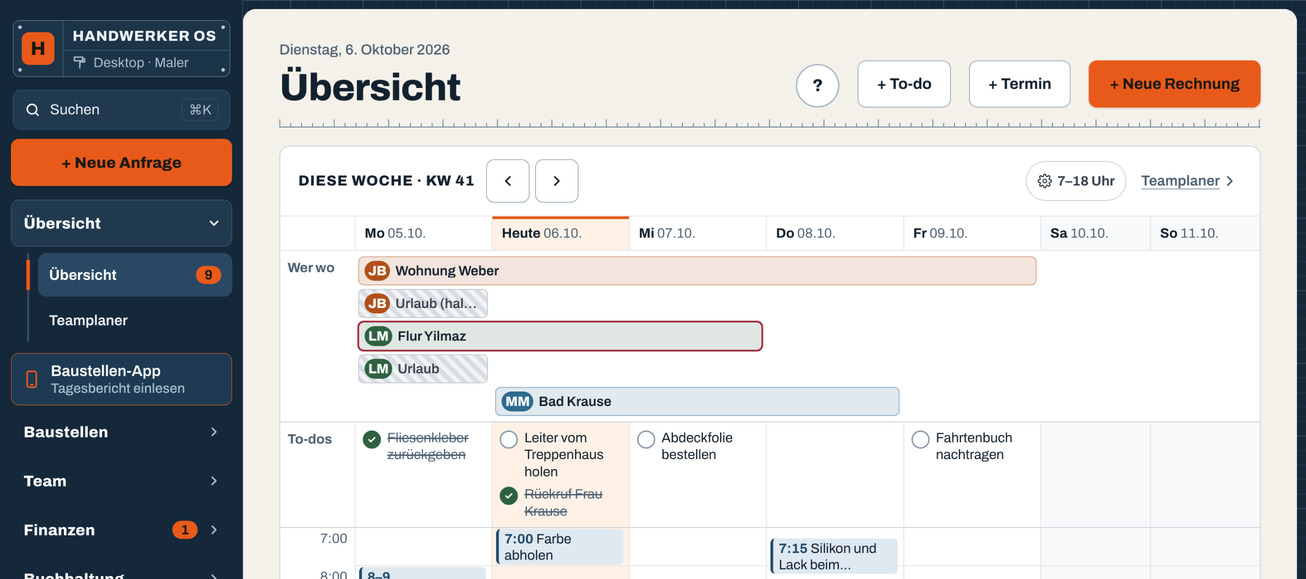Select the Mi 07.10. column header
Screen dimensions: 1306x579
click(x=697, y=233)
